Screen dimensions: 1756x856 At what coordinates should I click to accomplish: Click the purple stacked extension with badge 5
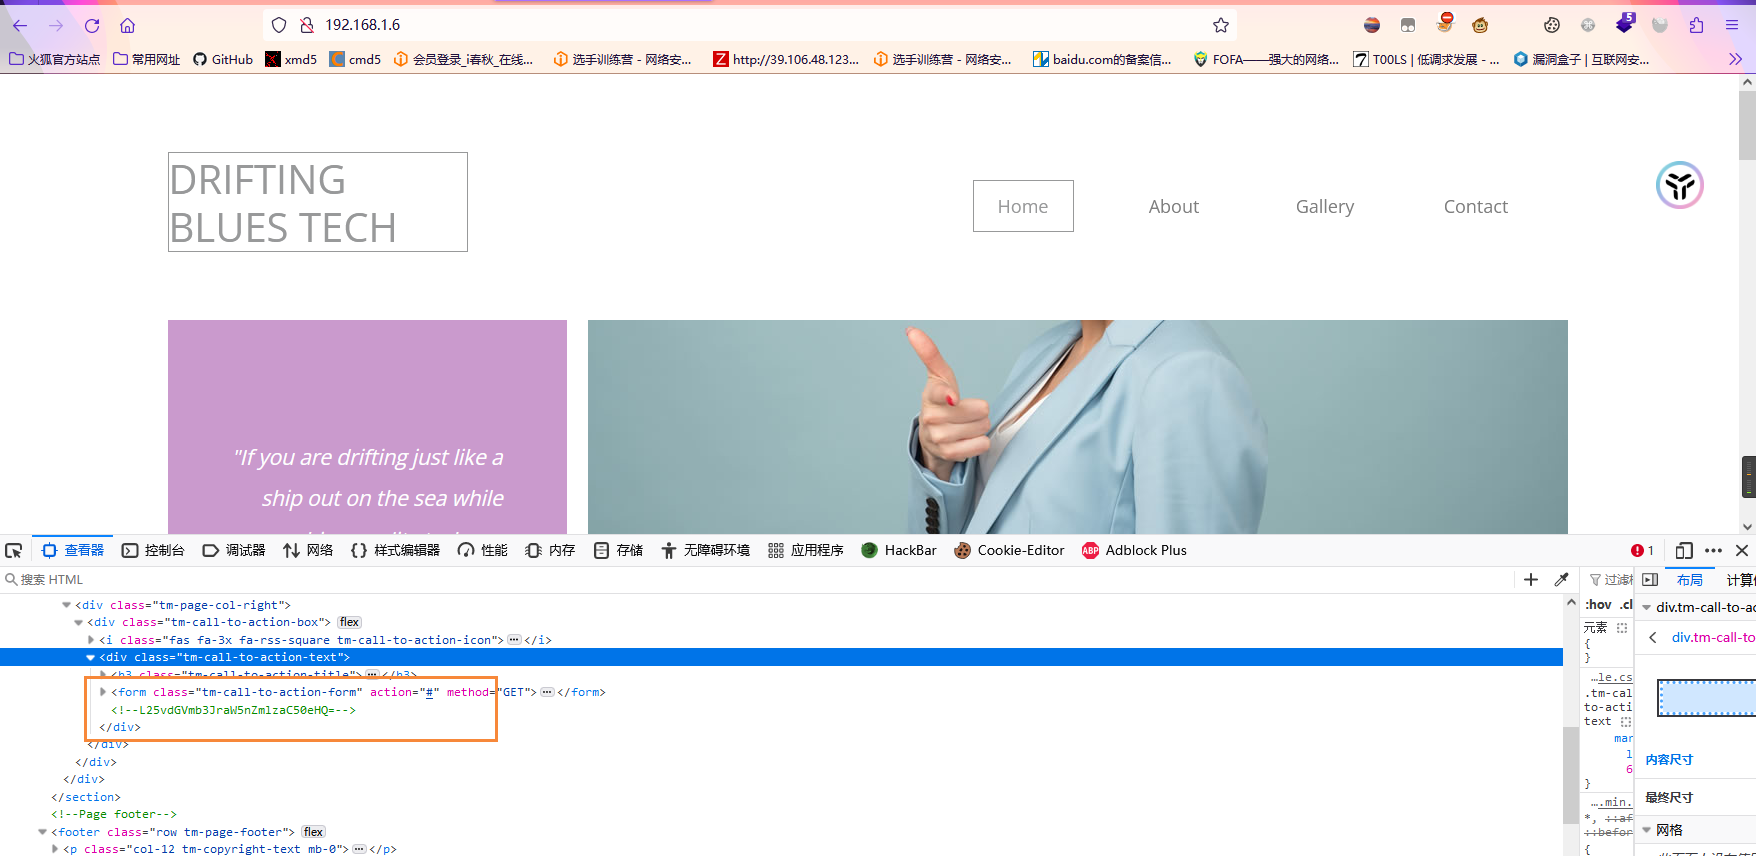1625,24
